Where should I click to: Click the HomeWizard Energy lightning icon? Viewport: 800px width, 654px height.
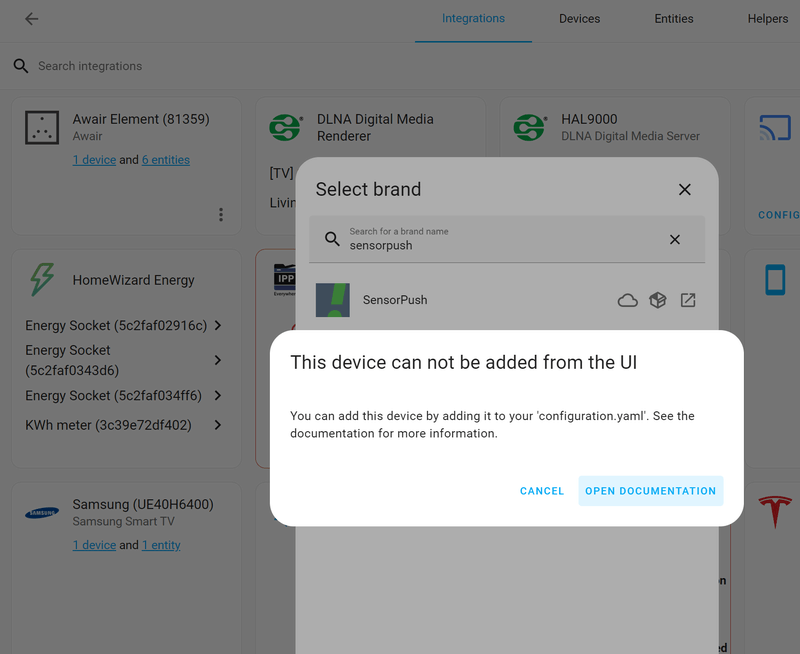coord(42,280)
